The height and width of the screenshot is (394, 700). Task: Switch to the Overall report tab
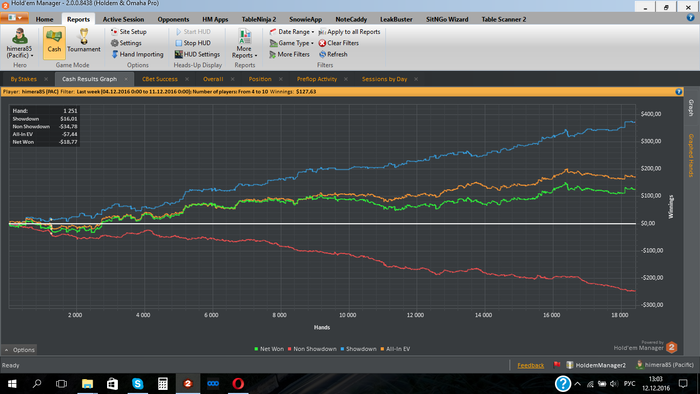point(213,79)
